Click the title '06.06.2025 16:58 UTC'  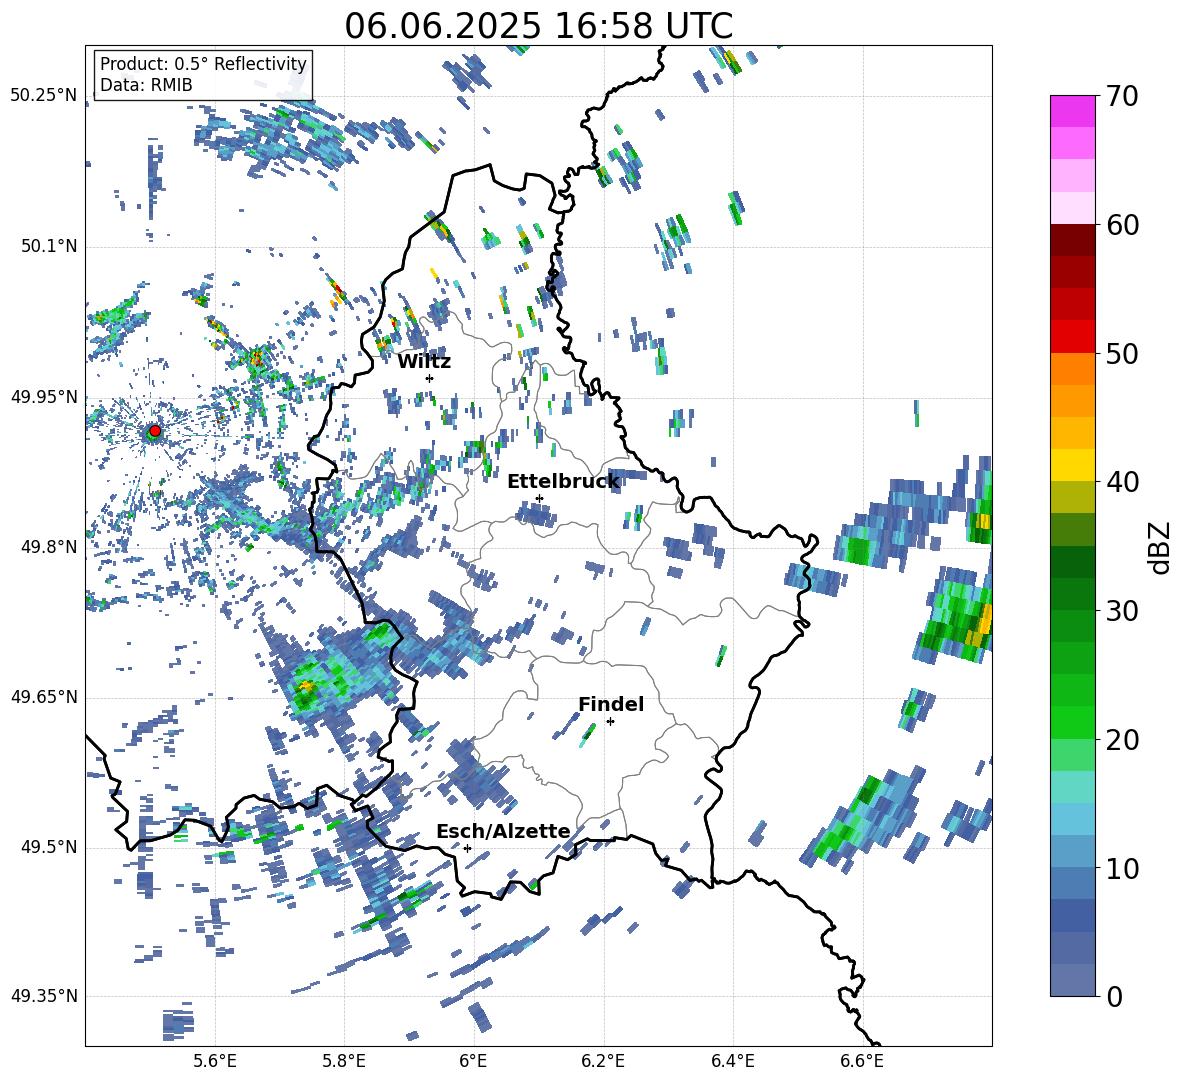pos(538,26)
